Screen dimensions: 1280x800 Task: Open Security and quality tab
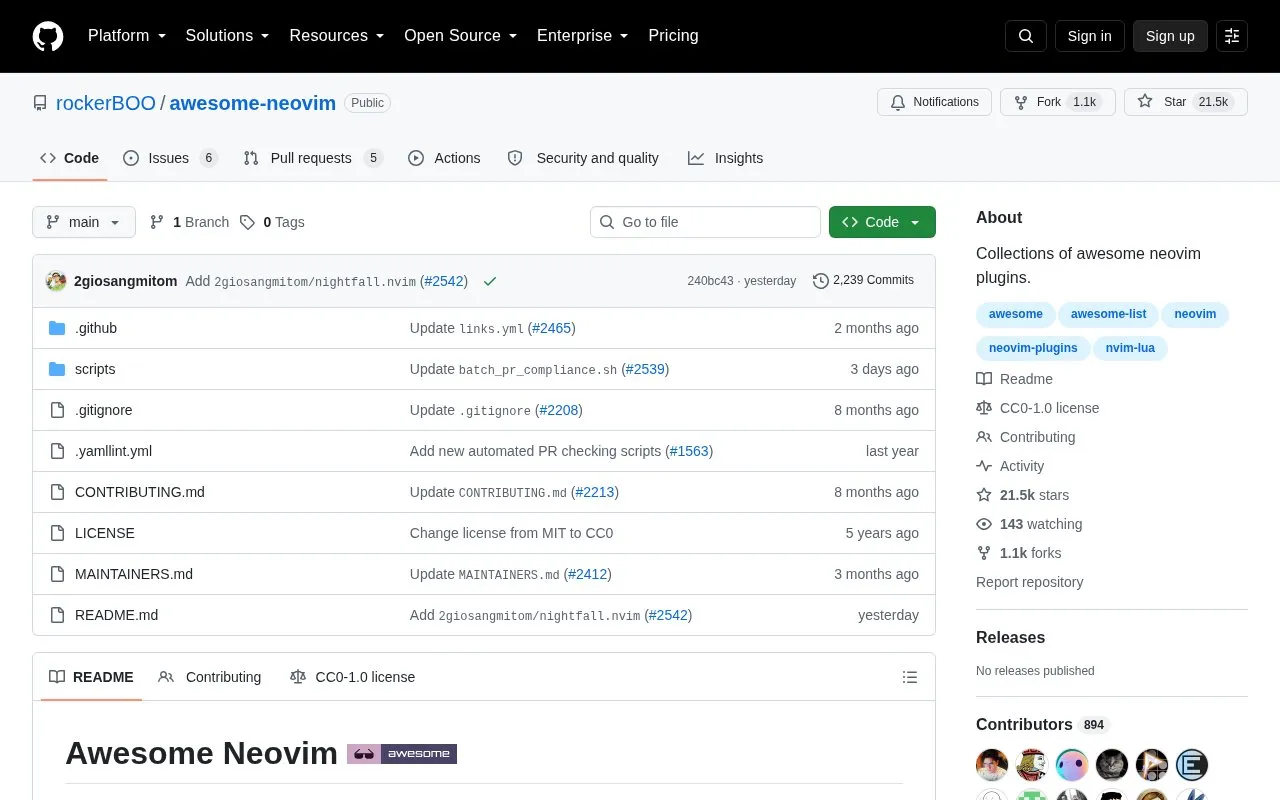pos(583,158)
